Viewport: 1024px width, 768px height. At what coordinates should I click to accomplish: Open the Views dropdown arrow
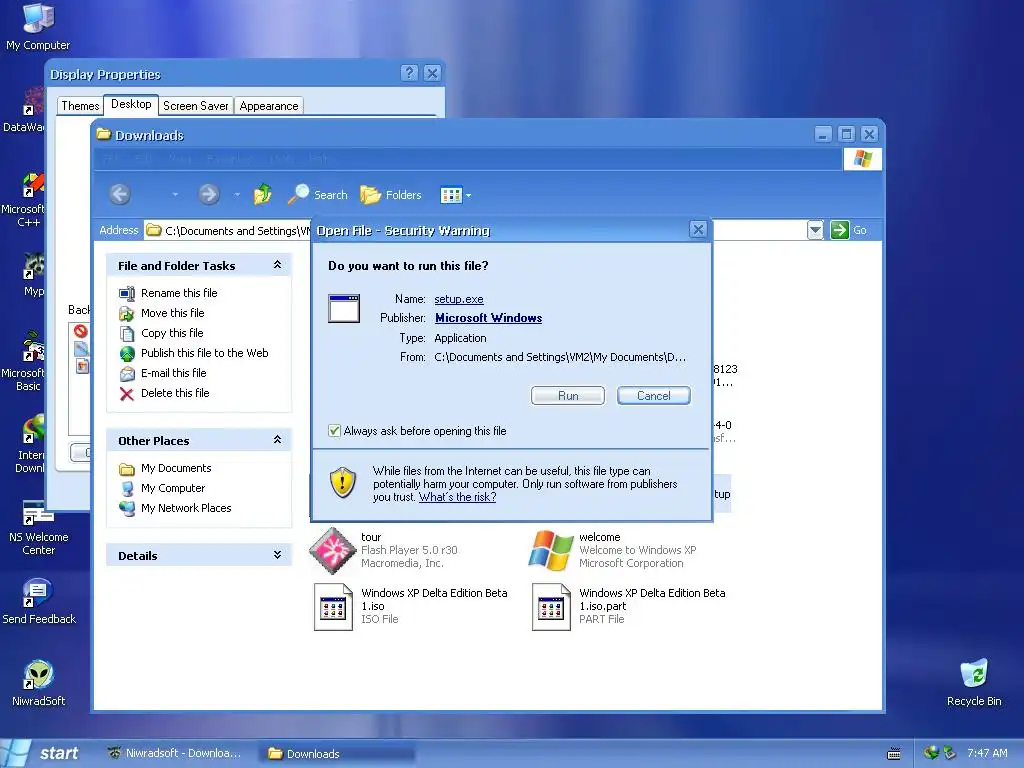[x=468, y=195]
